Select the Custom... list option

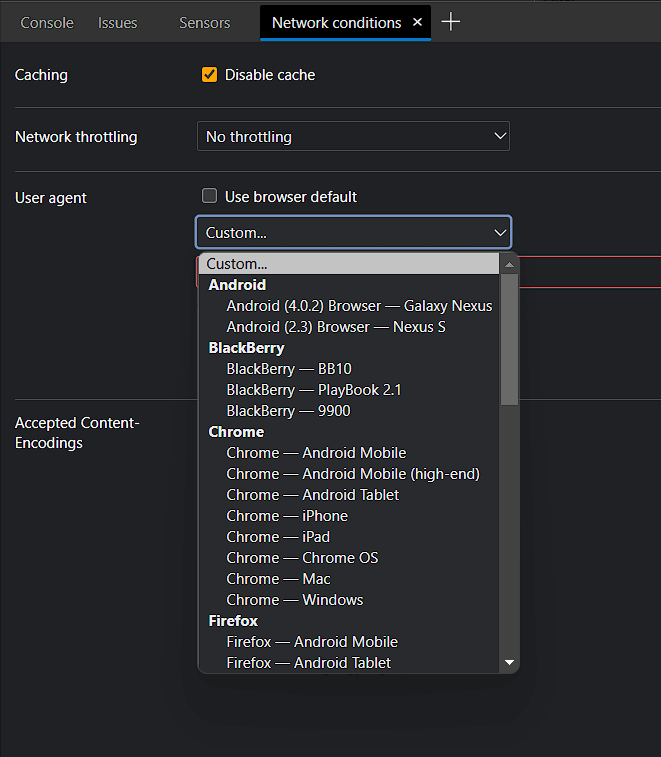click(x=237, y=264)
